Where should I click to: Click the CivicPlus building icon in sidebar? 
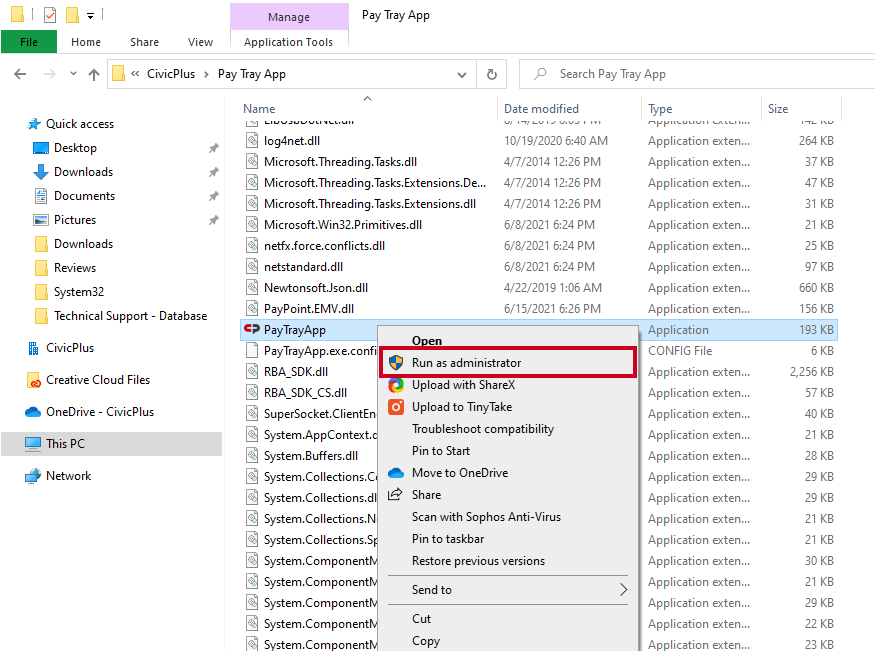coord(33,348)
